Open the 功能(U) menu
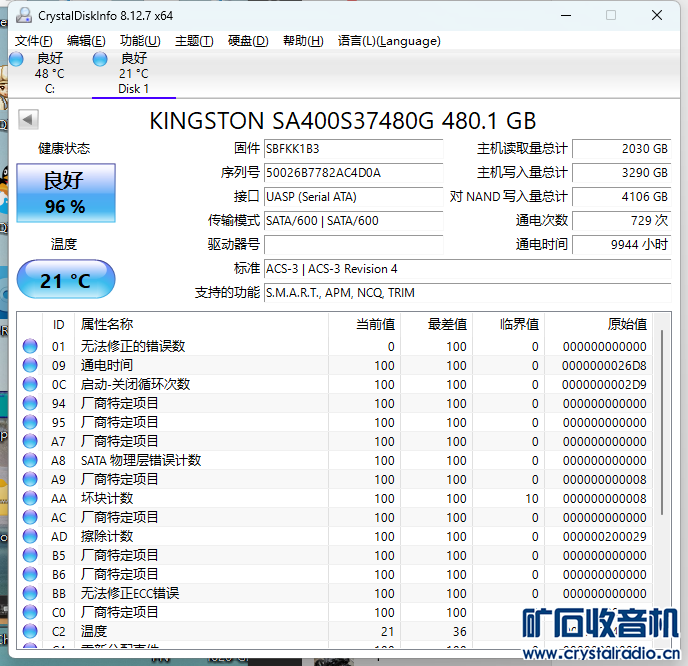 click(x=140, y=41)
